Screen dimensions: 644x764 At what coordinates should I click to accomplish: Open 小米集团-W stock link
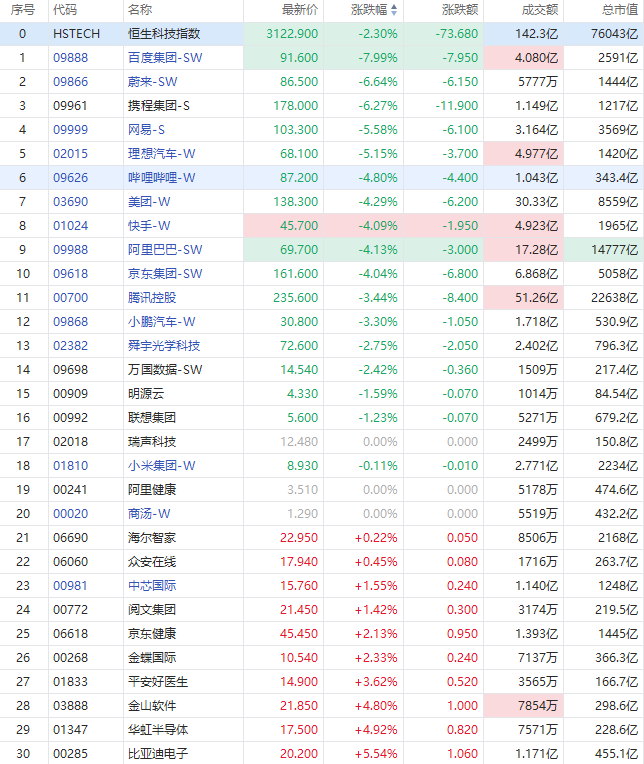161,466
